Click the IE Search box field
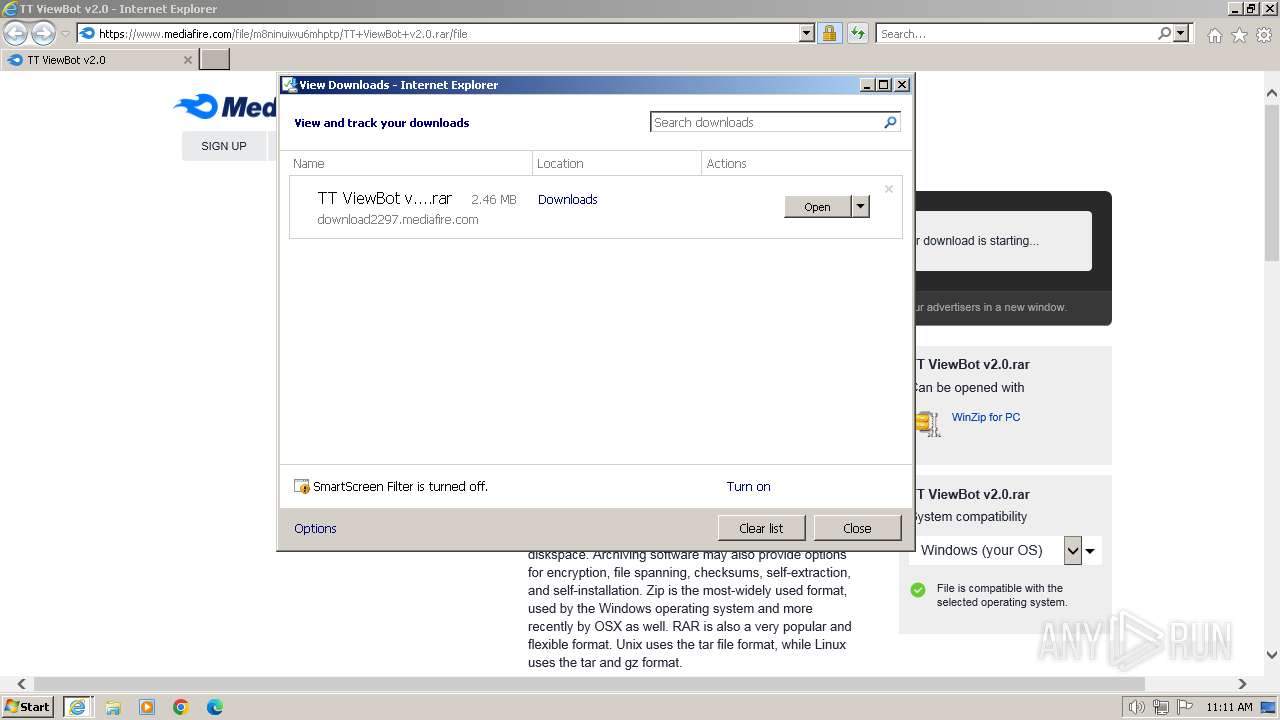 (1016, 33)
